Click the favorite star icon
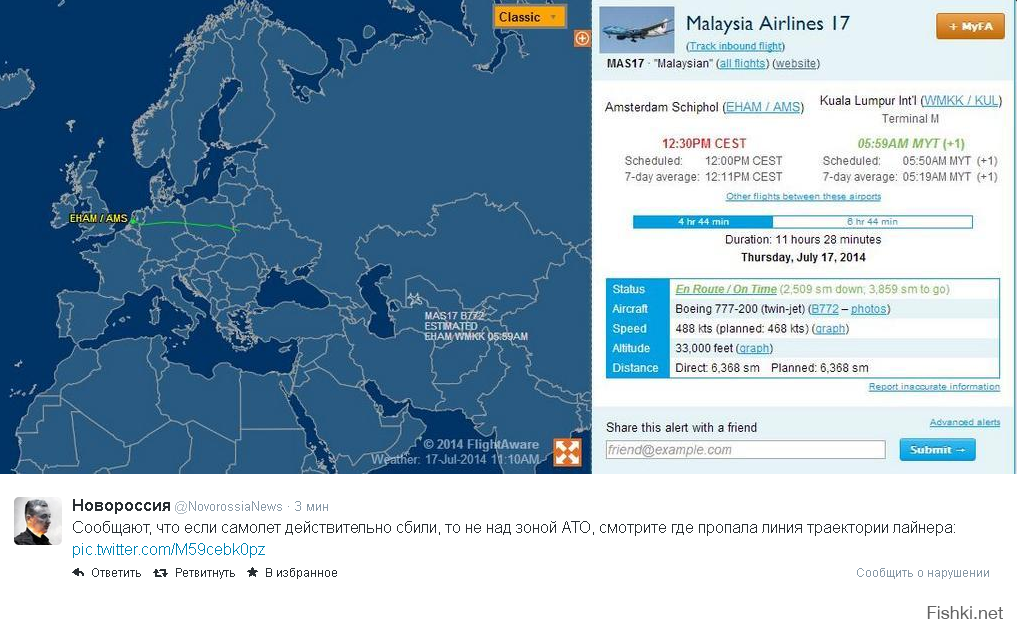This screenshot has width=1017, height=628. [x=252, y=572]
